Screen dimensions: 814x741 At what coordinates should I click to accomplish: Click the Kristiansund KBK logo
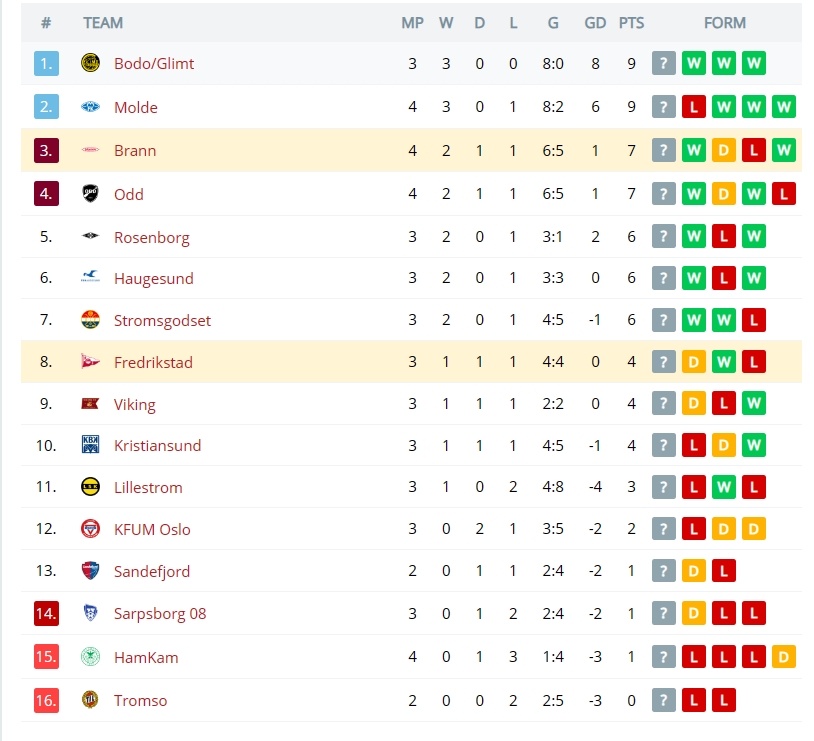coord(90,444)
